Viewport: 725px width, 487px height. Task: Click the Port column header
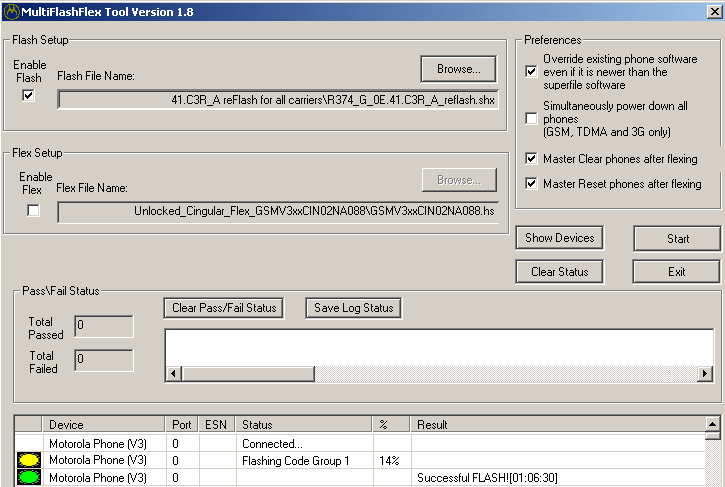tap(182, 425)
